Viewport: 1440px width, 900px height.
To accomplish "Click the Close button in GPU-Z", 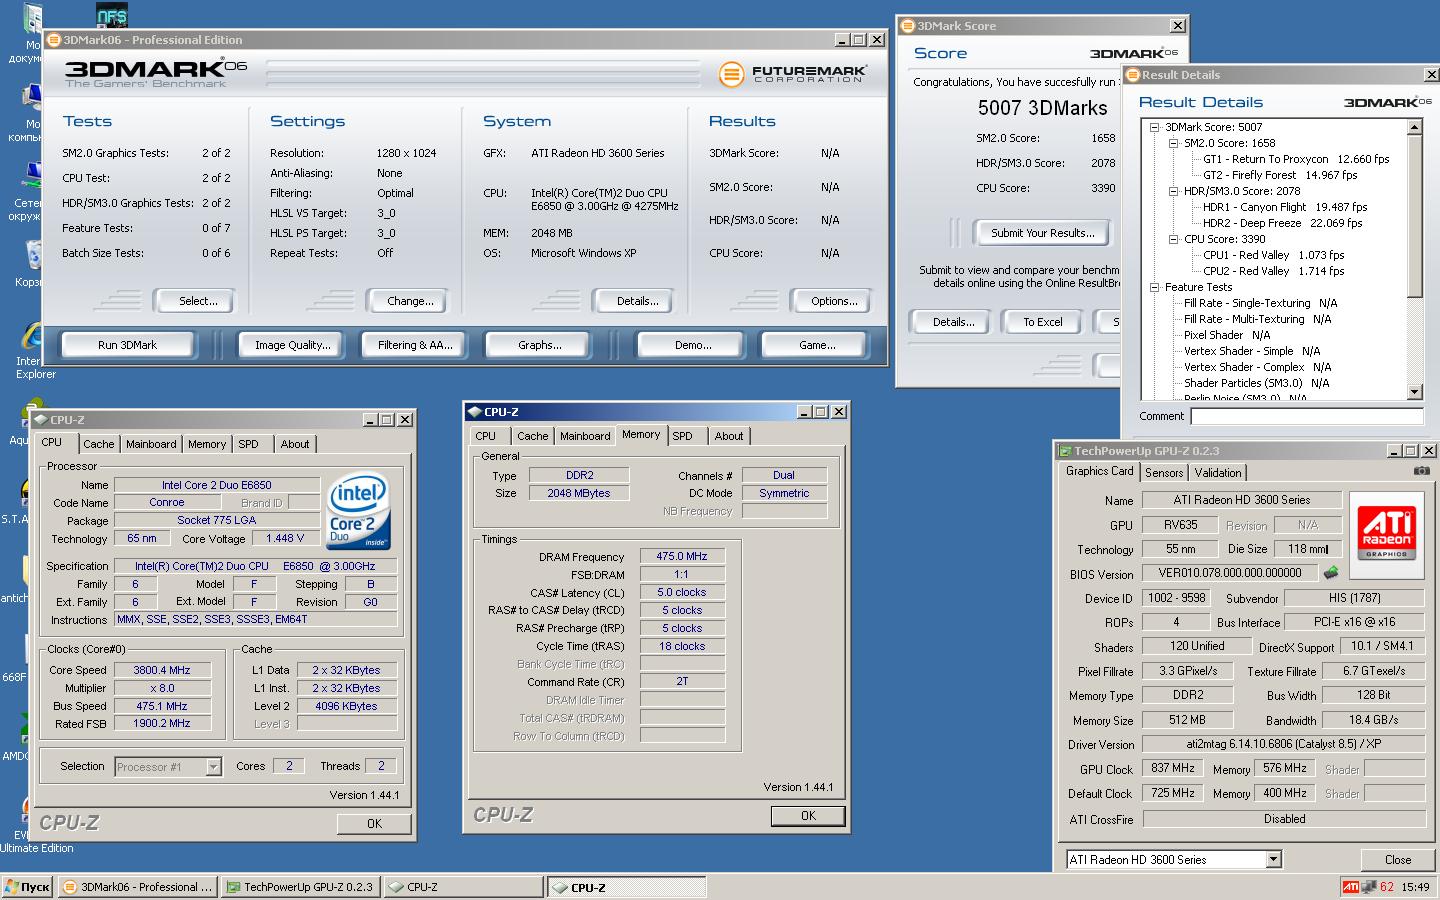I will (x=1398, y=860).
